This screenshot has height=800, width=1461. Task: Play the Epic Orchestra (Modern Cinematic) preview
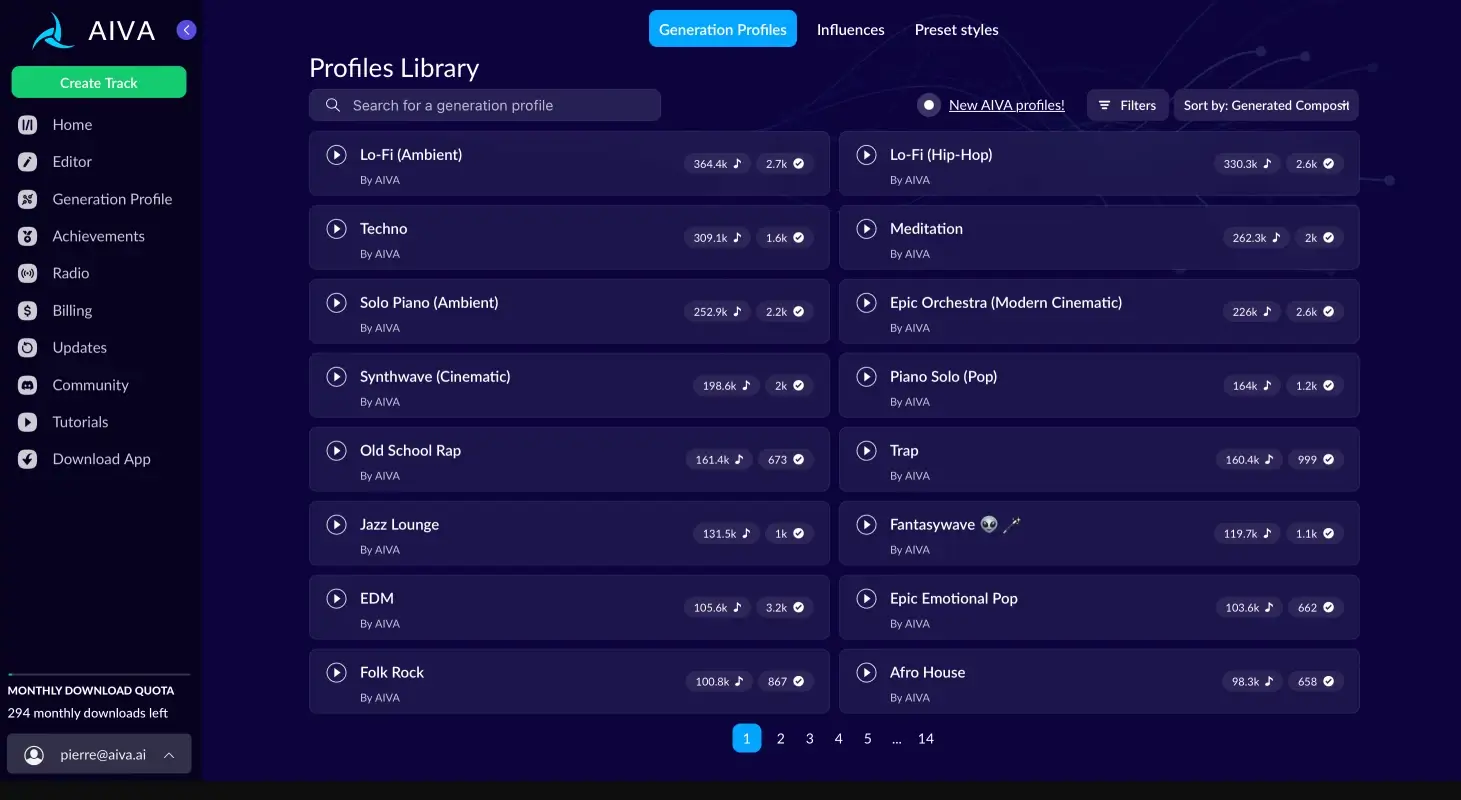[867, 303]
